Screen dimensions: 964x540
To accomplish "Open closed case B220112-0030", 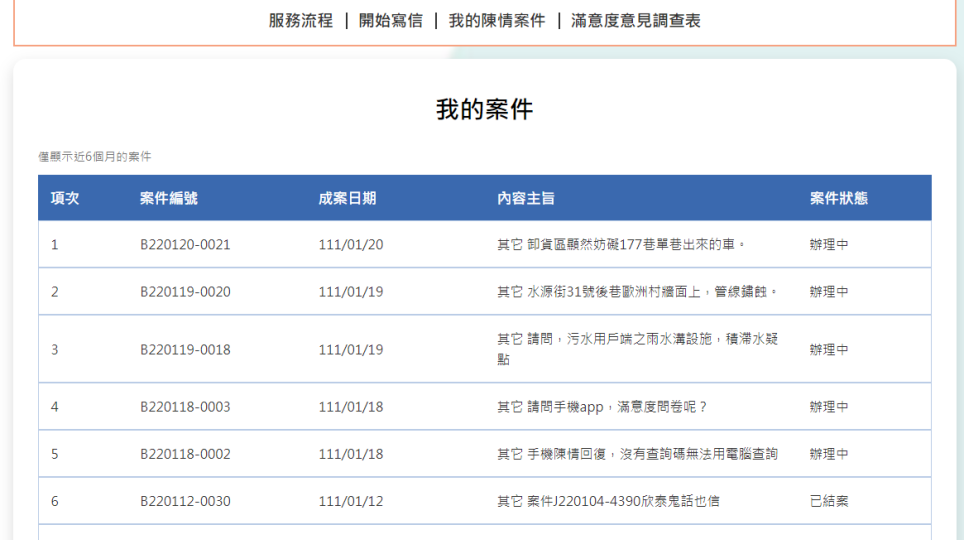I will click(x=185, y=501).
